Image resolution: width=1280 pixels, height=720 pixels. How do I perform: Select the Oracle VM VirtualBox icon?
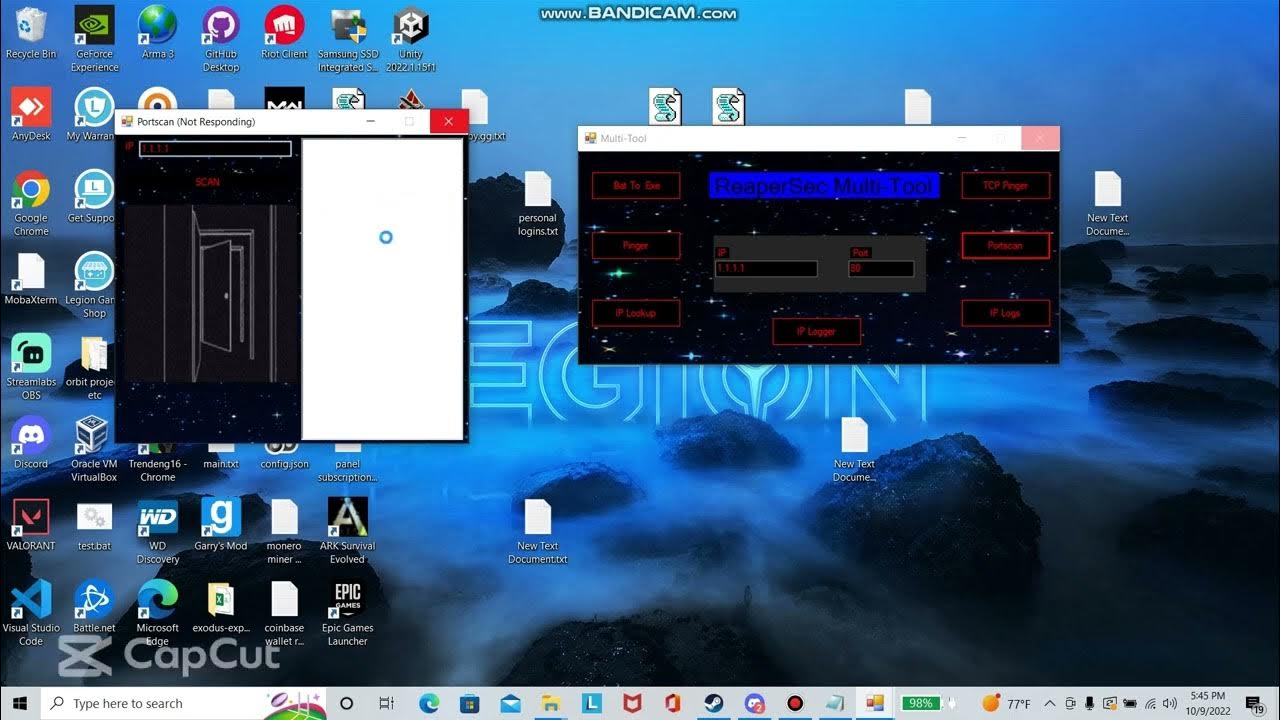point(94,449)
